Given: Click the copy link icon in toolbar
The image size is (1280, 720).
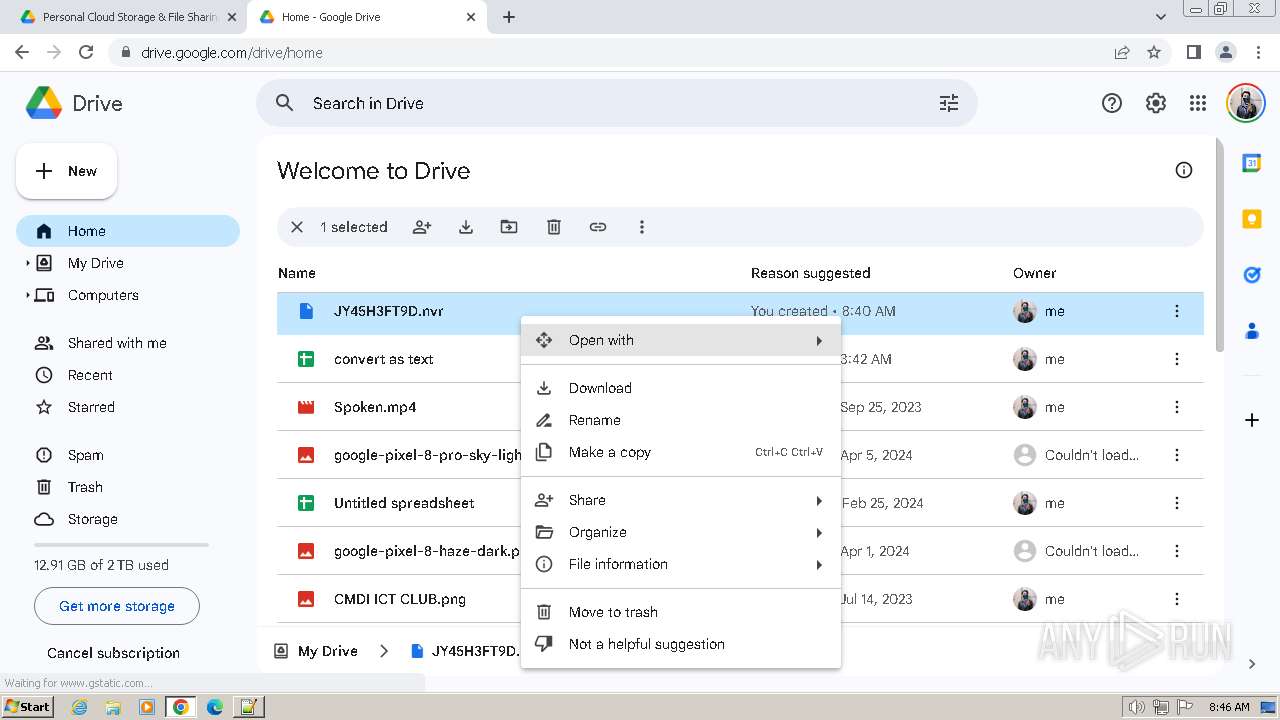Looking at the screenshot, I should tap(598, 227).
